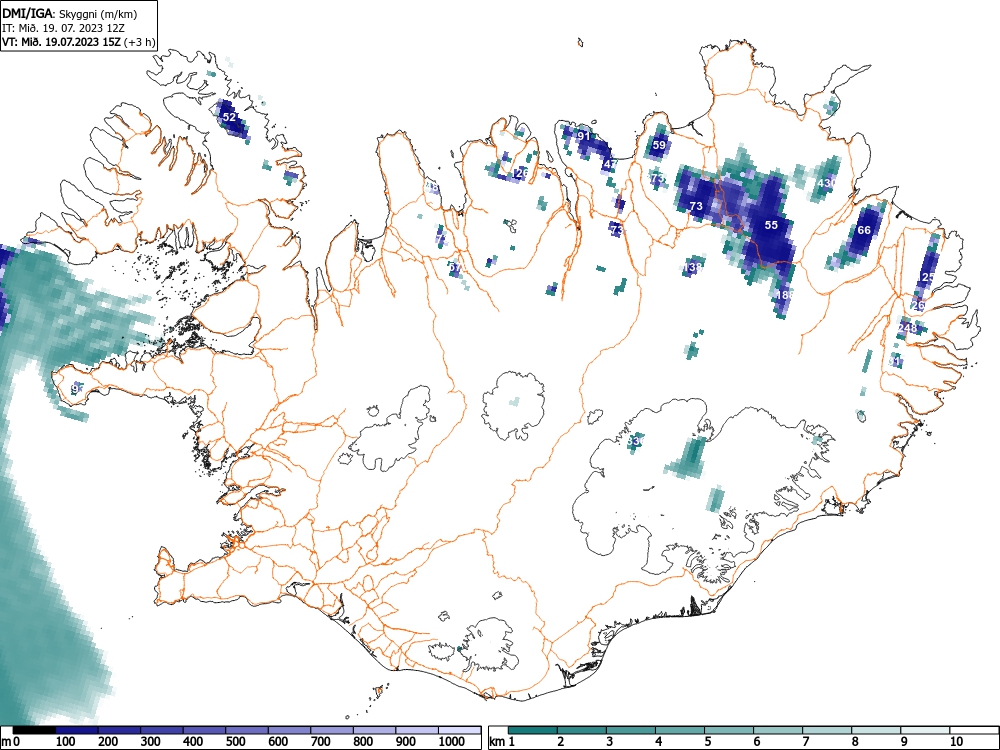Click the title text 'DMI/IGA: Skyggni (m/km)'
Screen dimensions: 1000x750
70,14
